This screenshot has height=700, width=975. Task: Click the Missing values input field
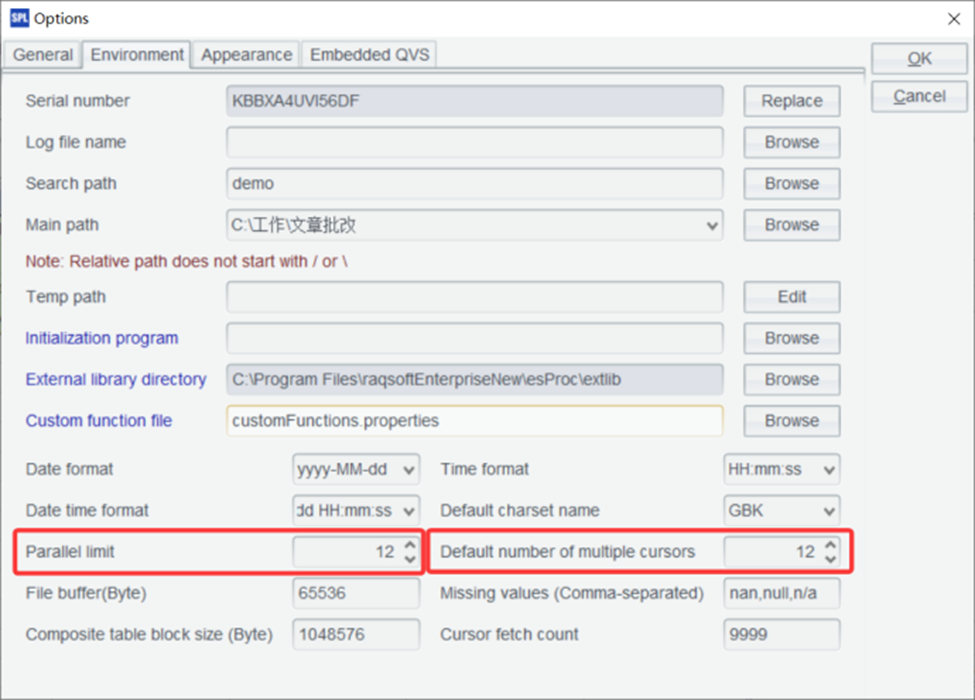click(x=780, y=593)
